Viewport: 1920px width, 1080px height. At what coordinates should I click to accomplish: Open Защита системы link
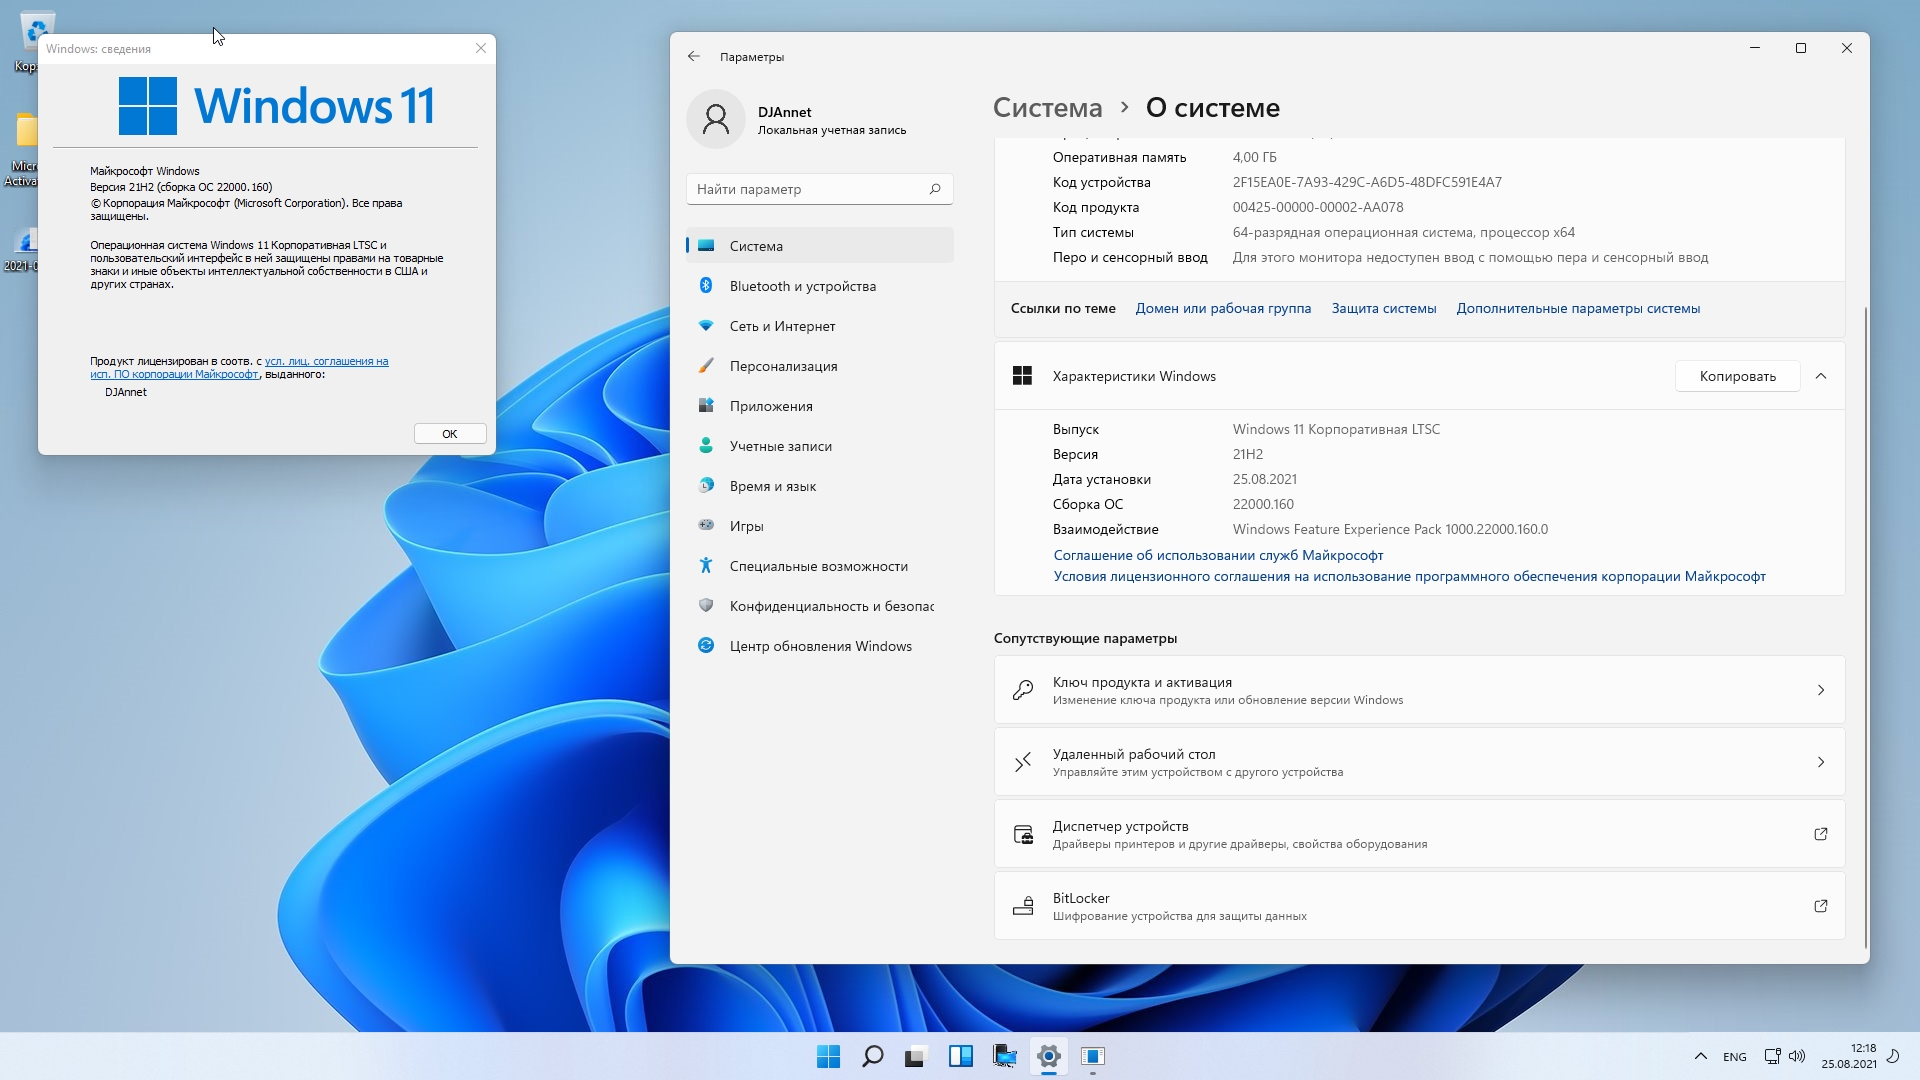click(x=1383, y=308)
